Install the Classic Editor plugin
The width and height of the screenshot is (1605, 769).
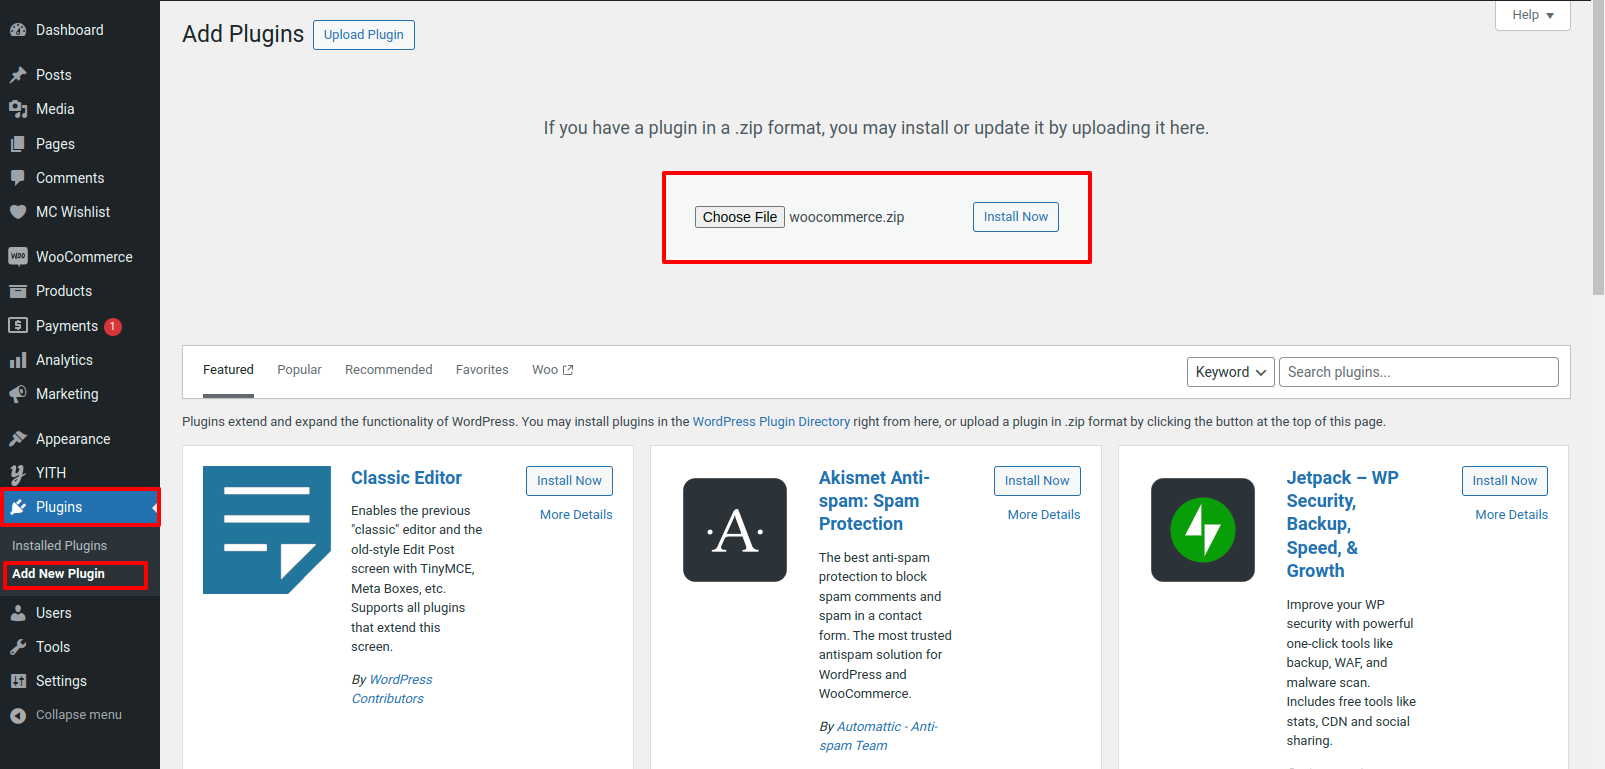[x=569, y=481]
